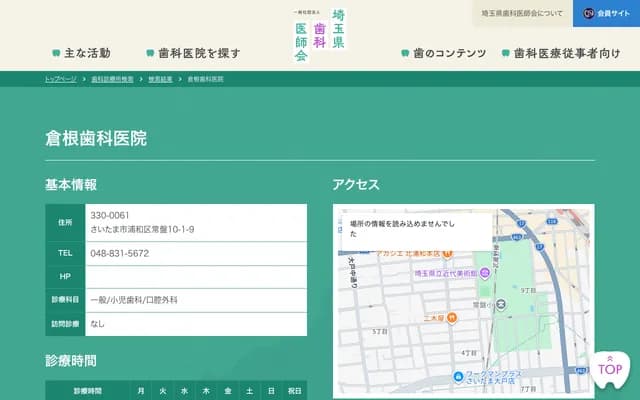Select the アカシエ 北浦和本店 restaurant marker
Screen dimensions: 640x400
coord(447,254)
